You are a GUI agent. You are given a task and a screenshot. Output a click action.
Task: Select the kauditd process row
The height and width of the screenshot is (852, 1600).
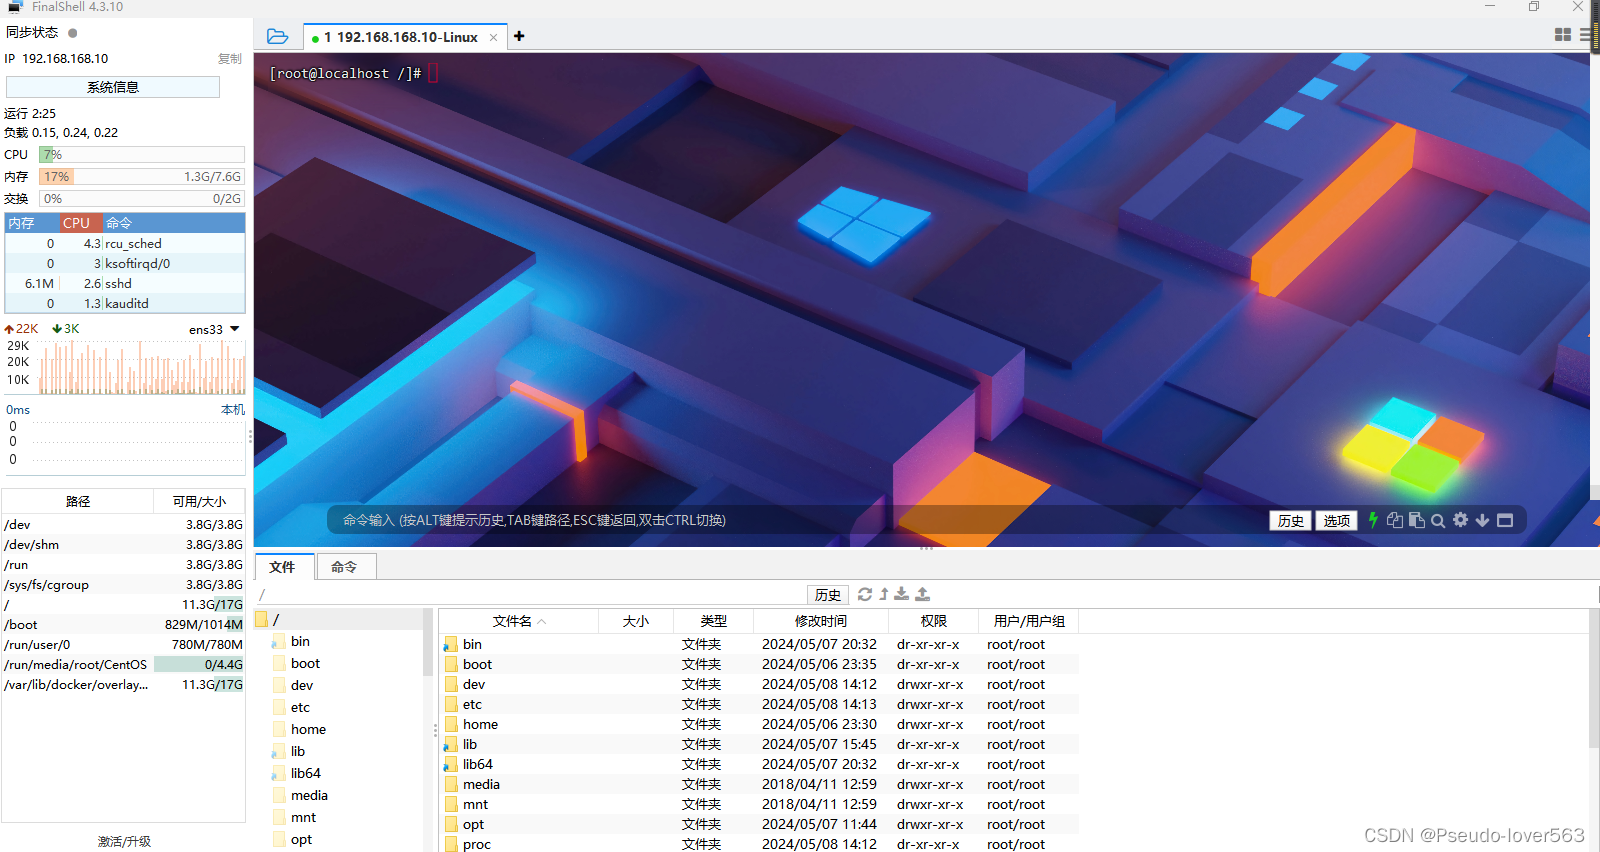(x=125, y=304)
